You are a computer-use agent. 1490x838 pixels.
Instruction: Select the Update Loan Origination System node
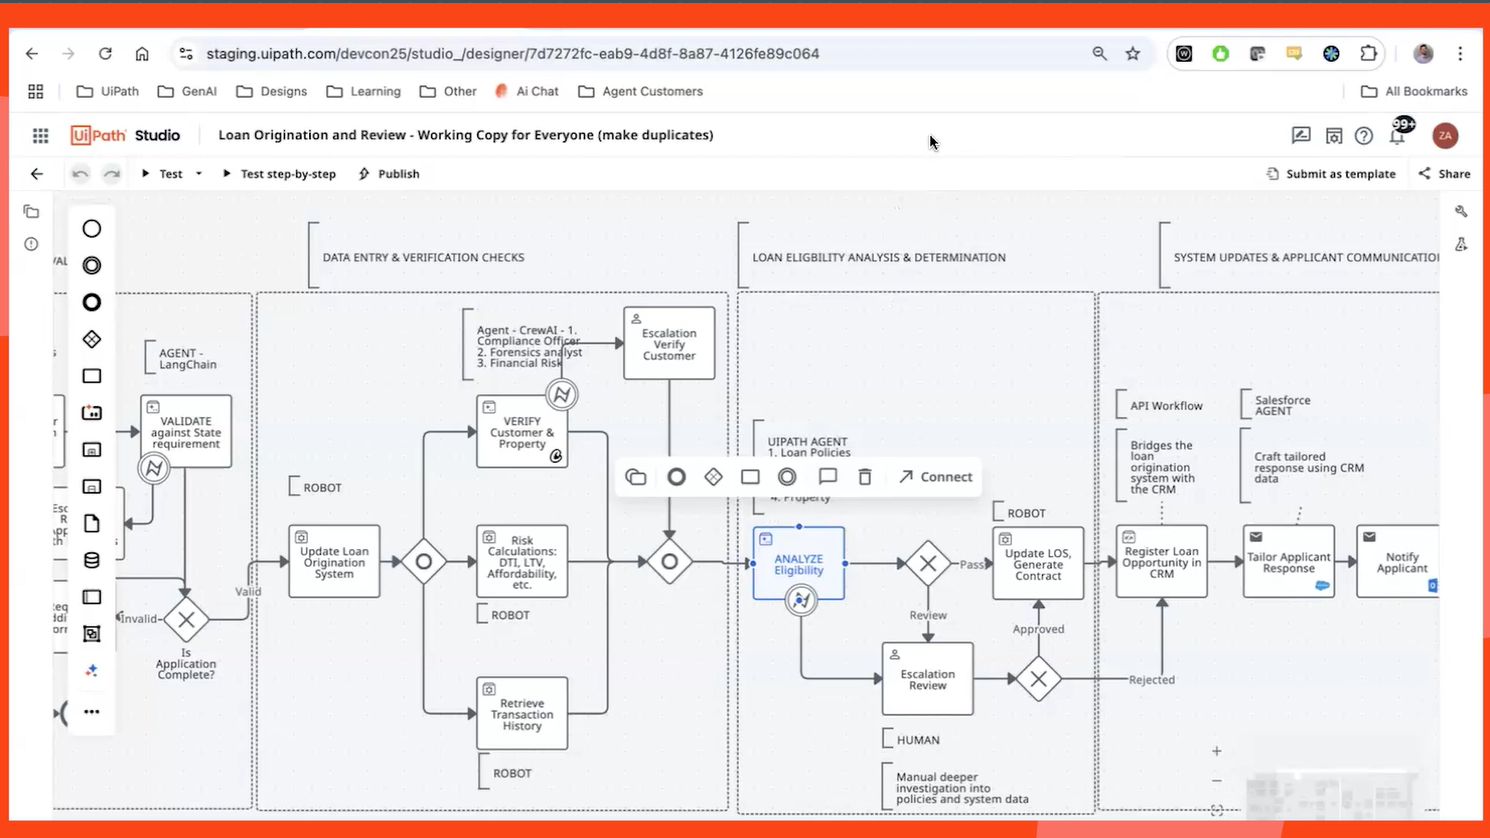point(334,562)
